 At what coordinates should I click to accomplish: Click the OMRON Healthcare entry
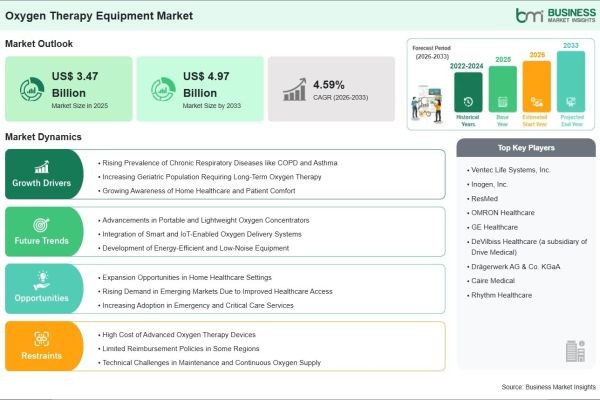pyautogui.click(x=501, y=213)
